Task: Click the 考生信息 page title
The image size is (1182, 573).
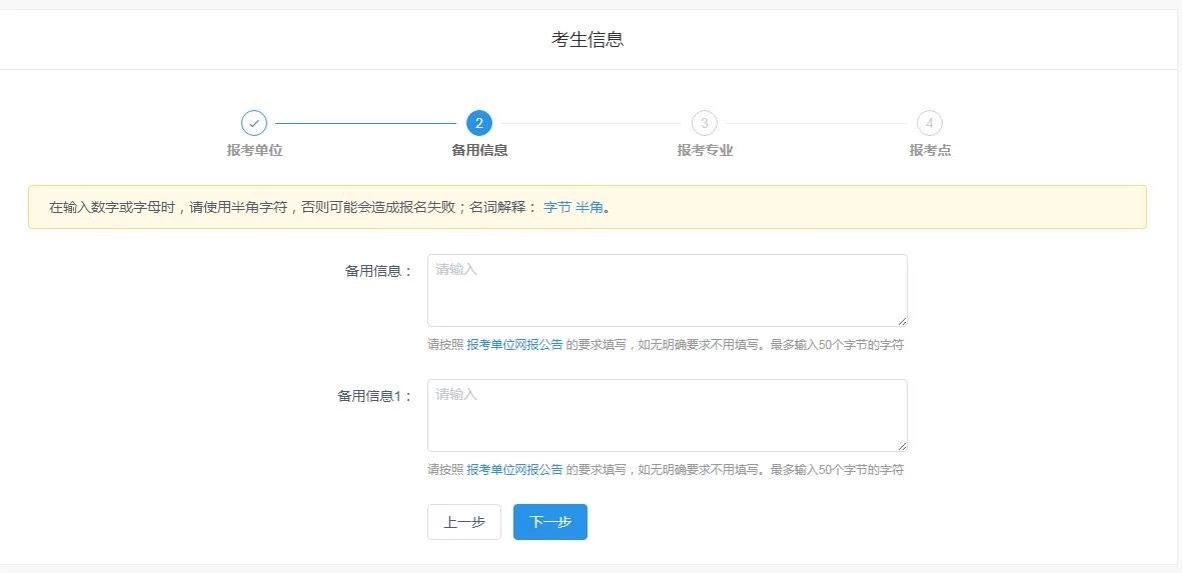Action: tap(588, 39)
